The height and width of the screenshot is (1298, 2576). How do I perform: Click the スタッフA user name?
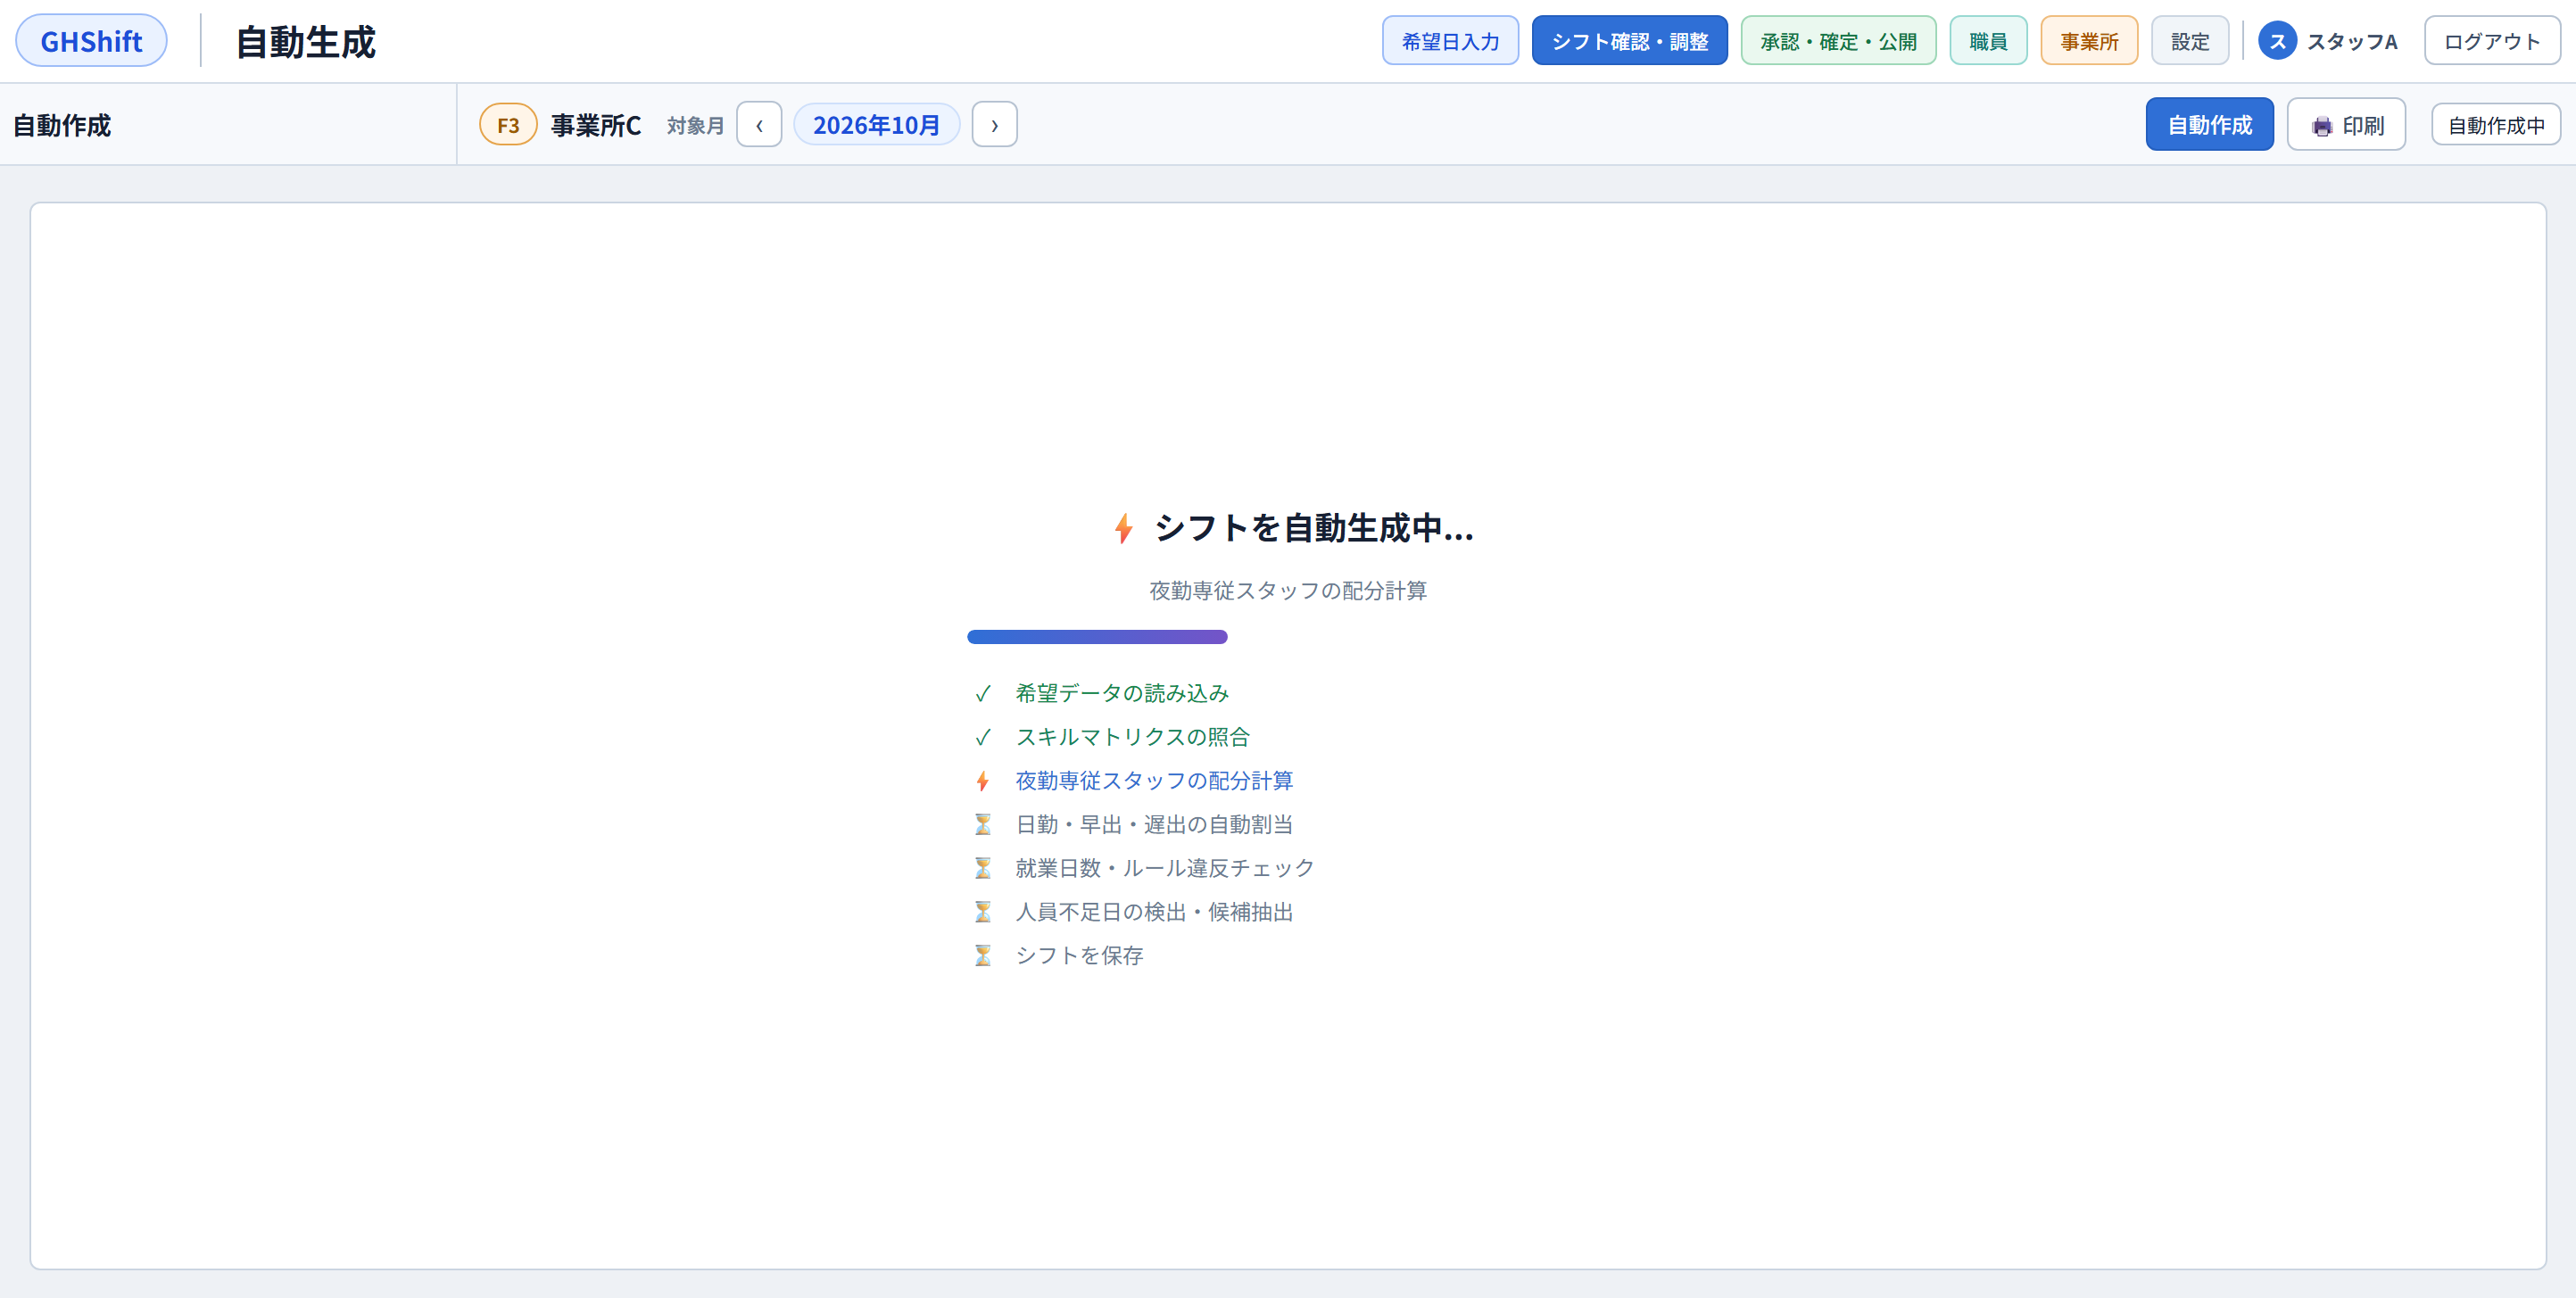tap(2351, 42)
